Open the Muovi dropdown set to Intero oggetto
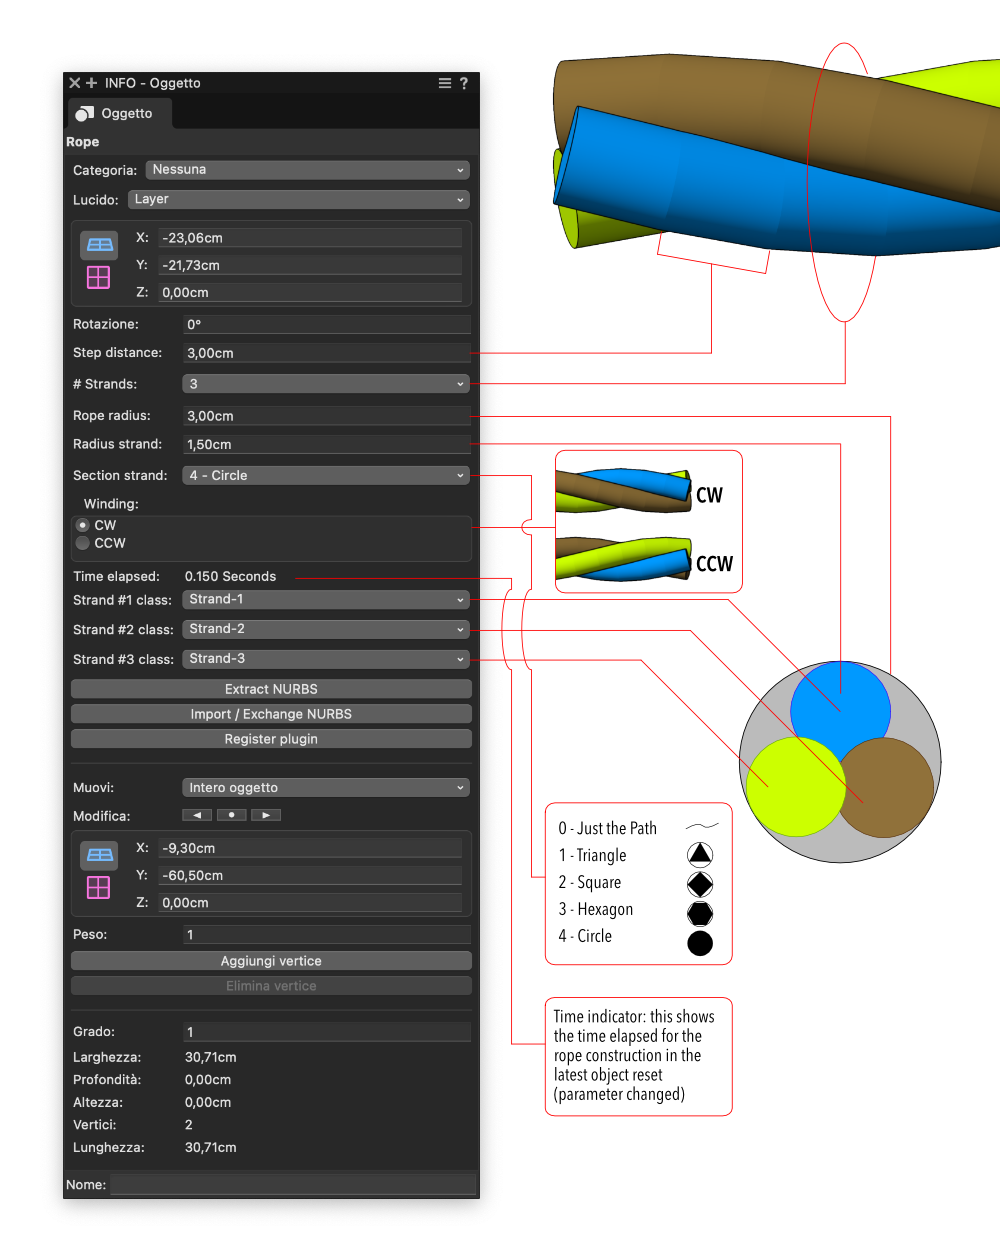Screen dimensions: 1000x1242 click(325, 787)
